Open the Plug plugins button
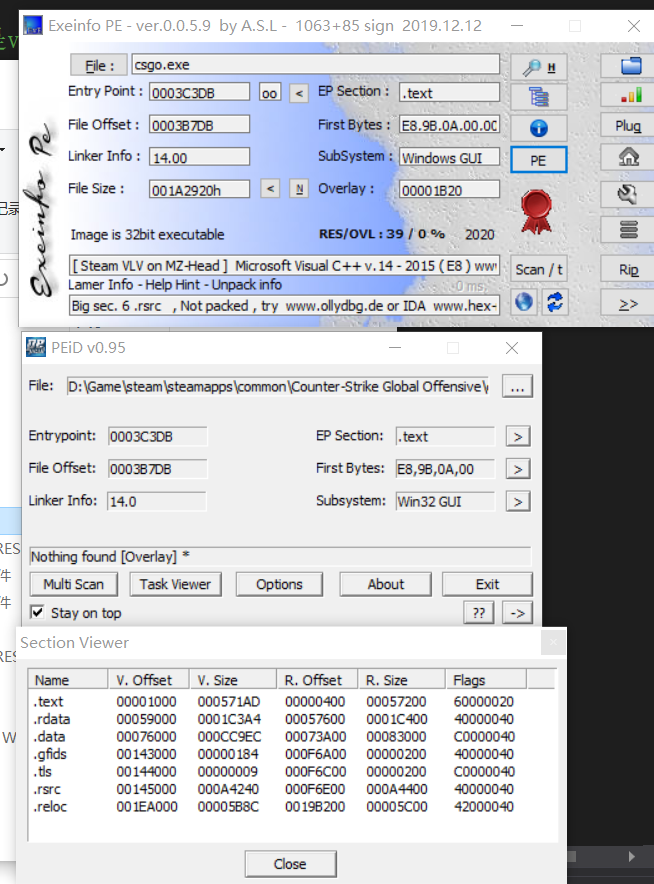 click(628, 125)
